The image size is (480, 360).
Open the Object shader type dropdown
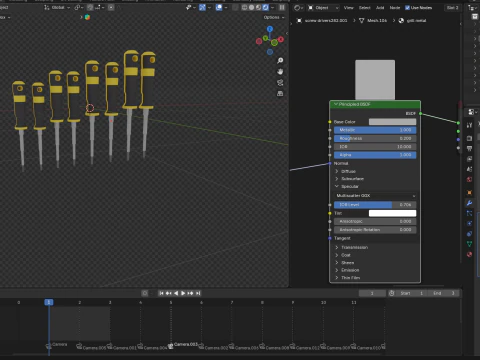click(323, 7)
